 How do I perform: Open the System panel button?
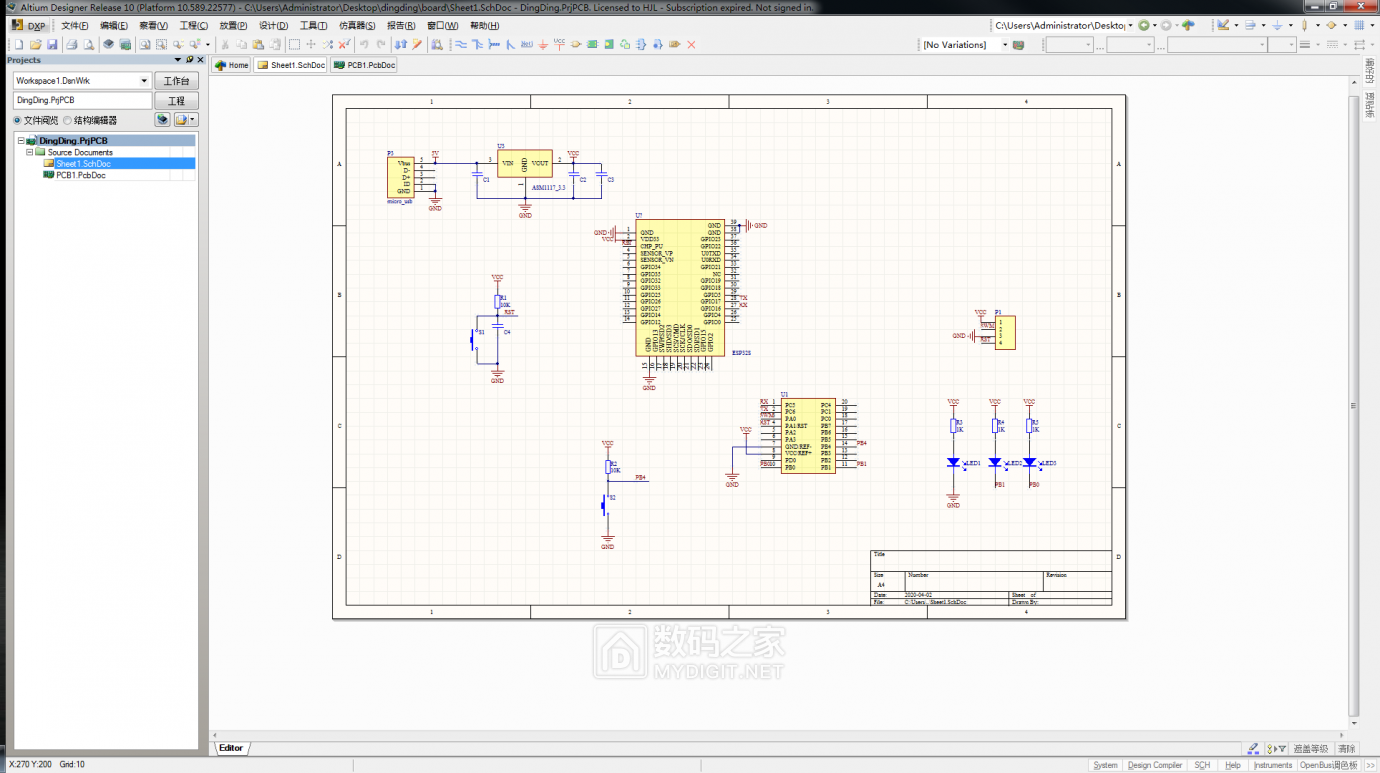point(1105,765)
